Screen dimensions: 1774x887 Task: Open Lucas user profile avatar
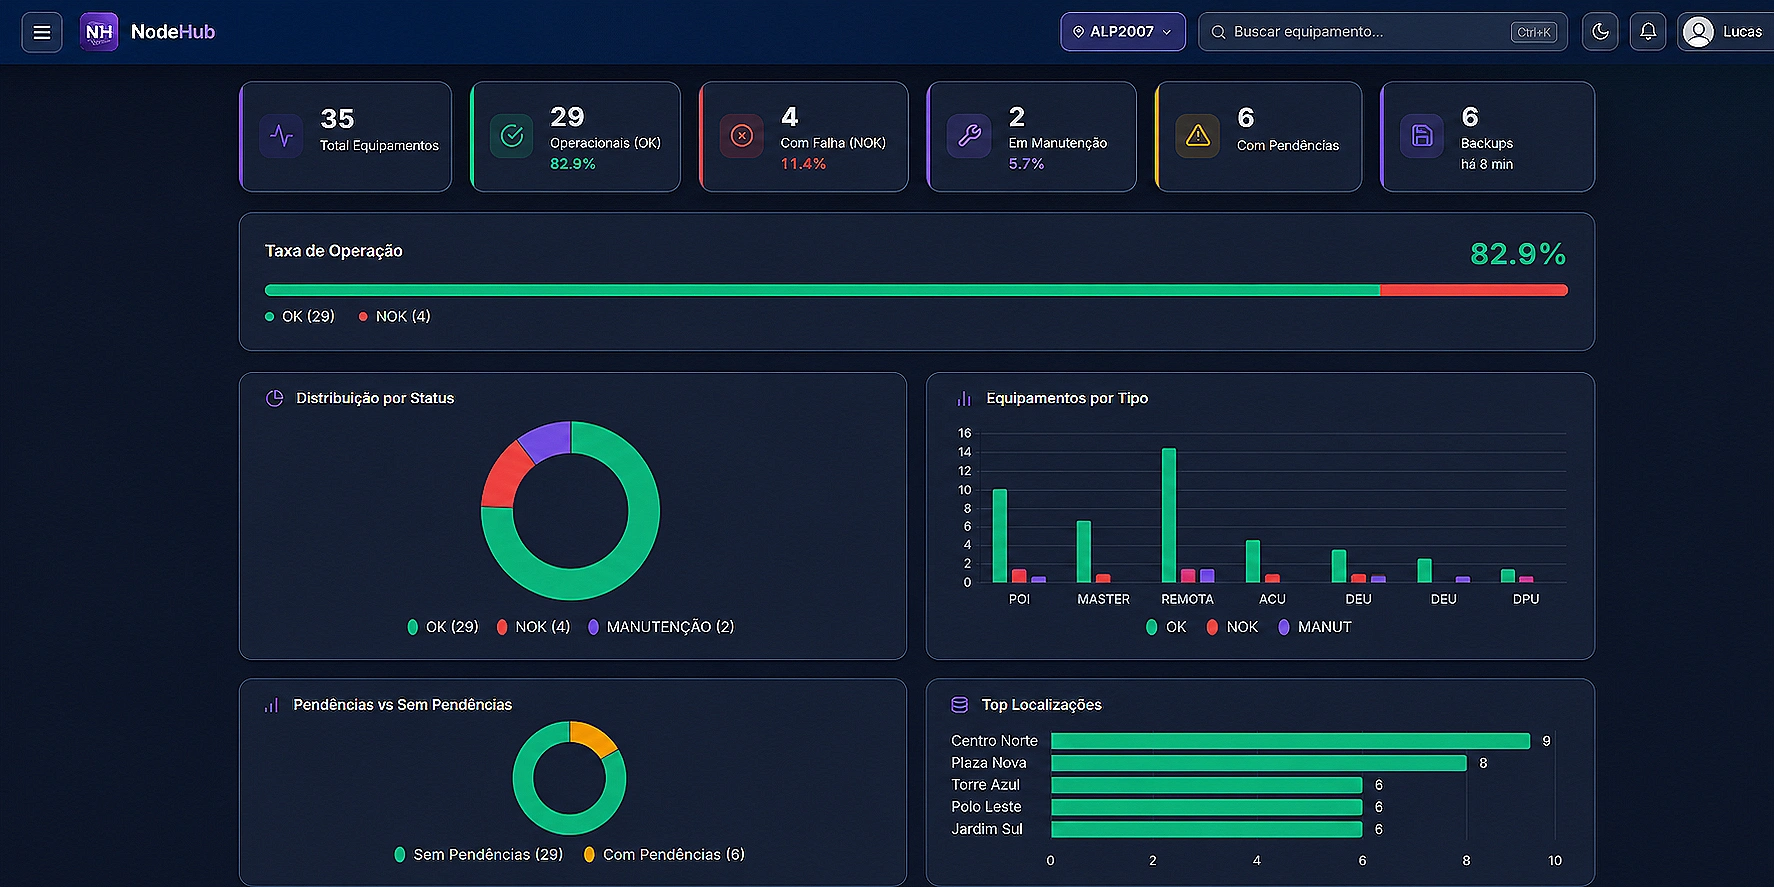1698,32
